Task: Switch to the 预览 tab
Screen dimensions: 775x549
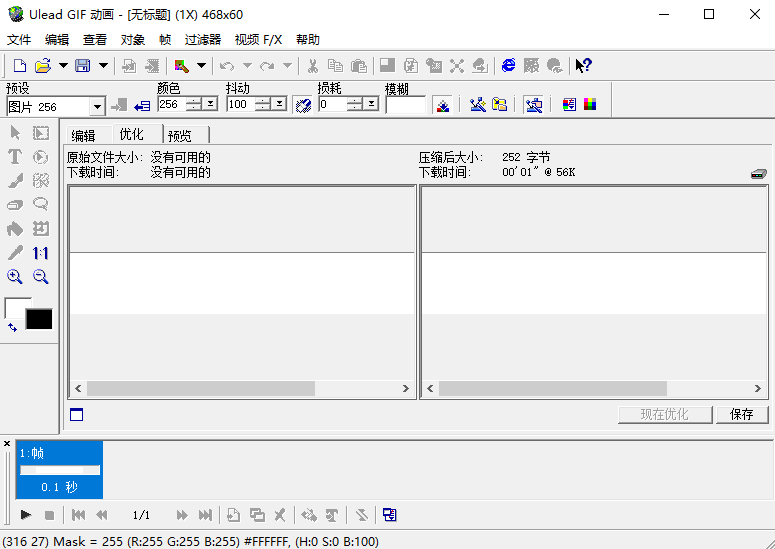Action: (x=180, y=135)
